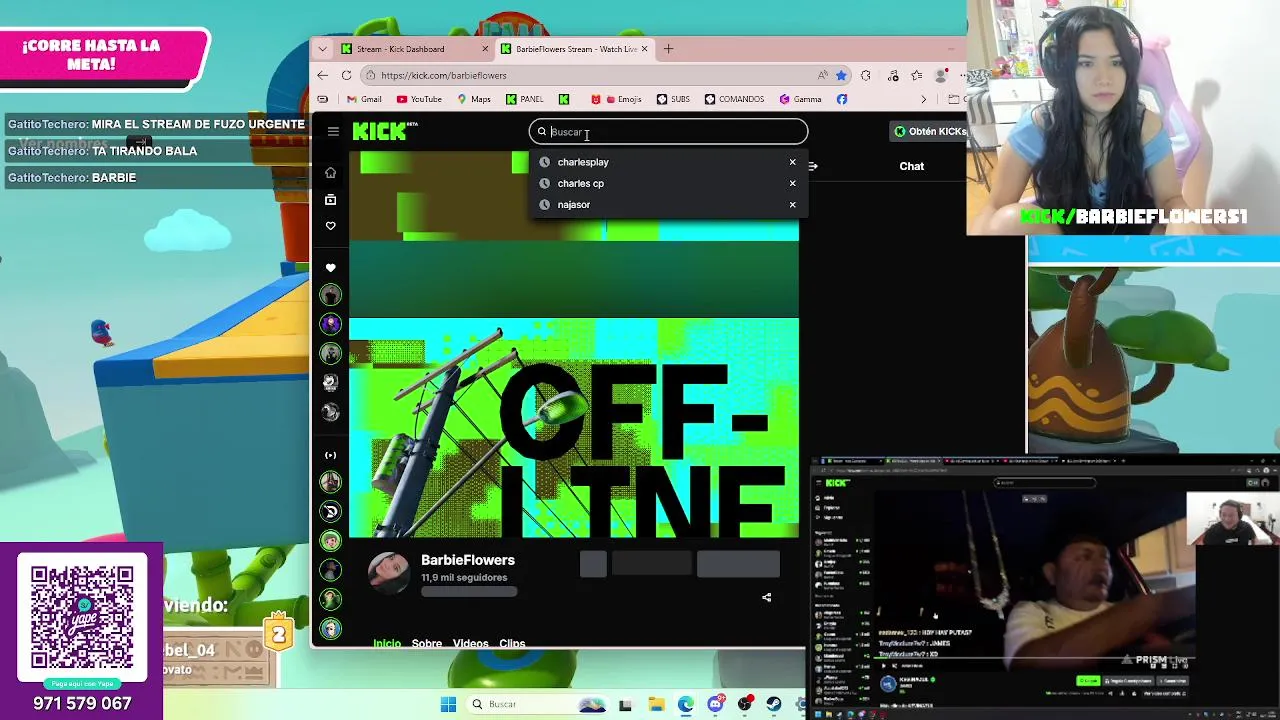This screenshot has height=720, width=1280.
Task: Open unlabeled Kick bookmark after PANEL
Action: point(564,99)
